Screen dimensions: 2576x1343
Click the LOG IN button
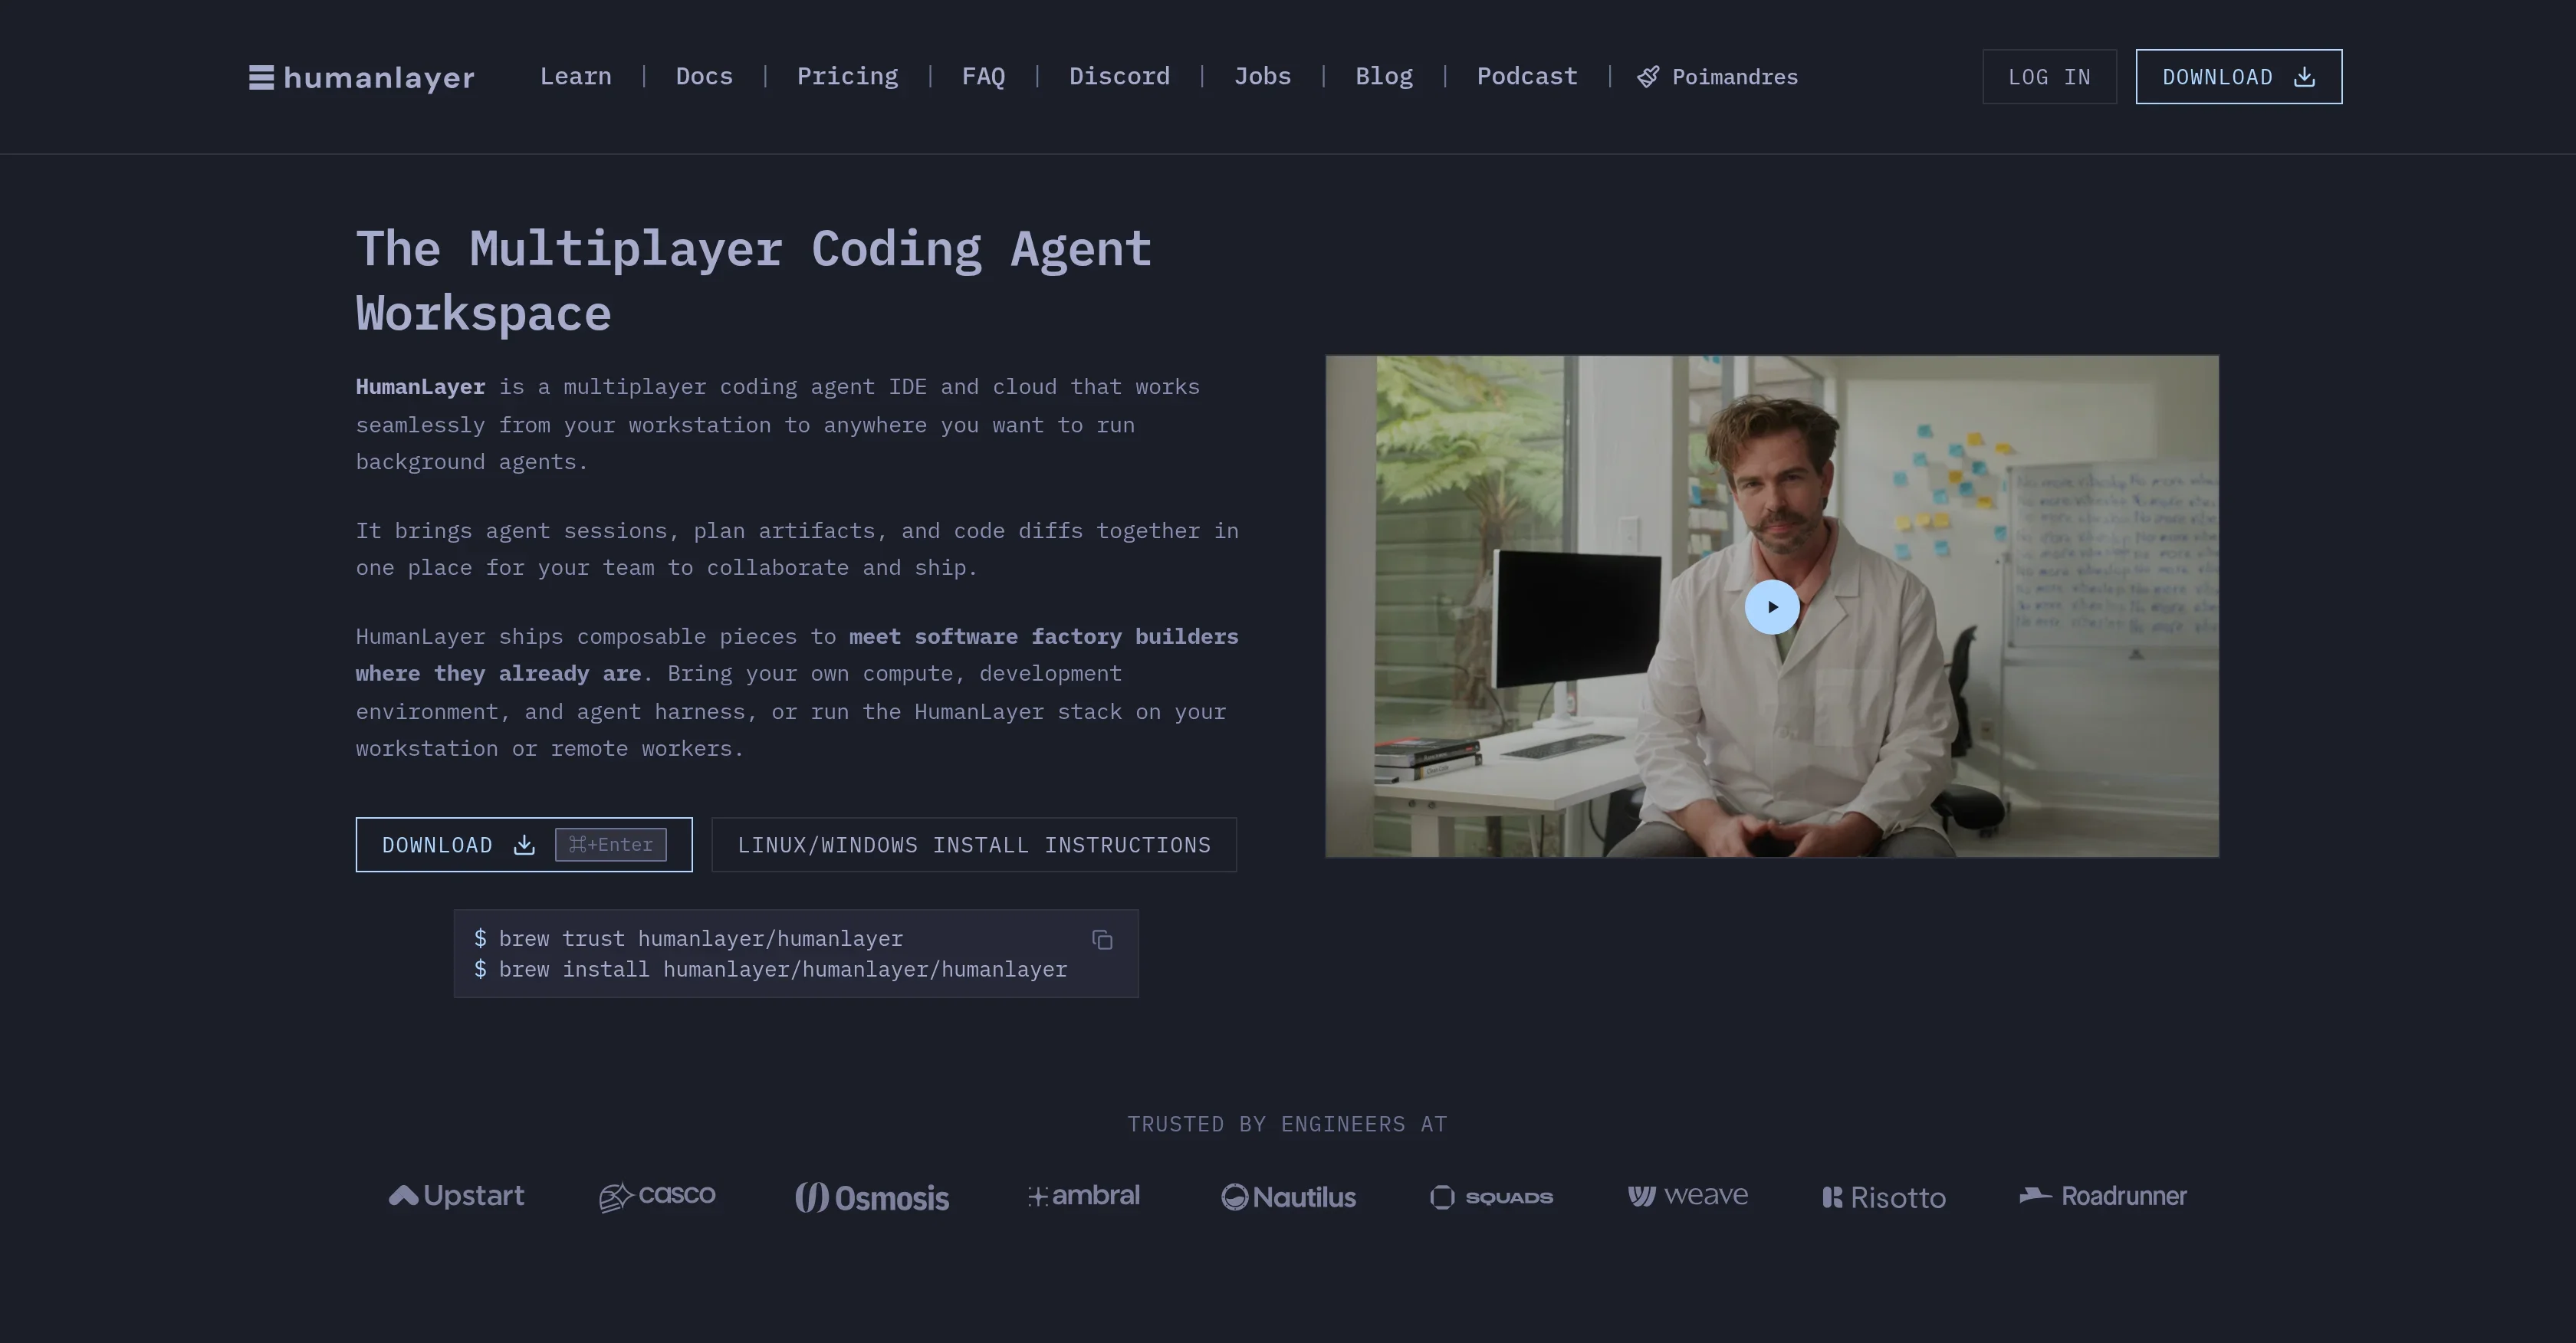pos(2049,77)
